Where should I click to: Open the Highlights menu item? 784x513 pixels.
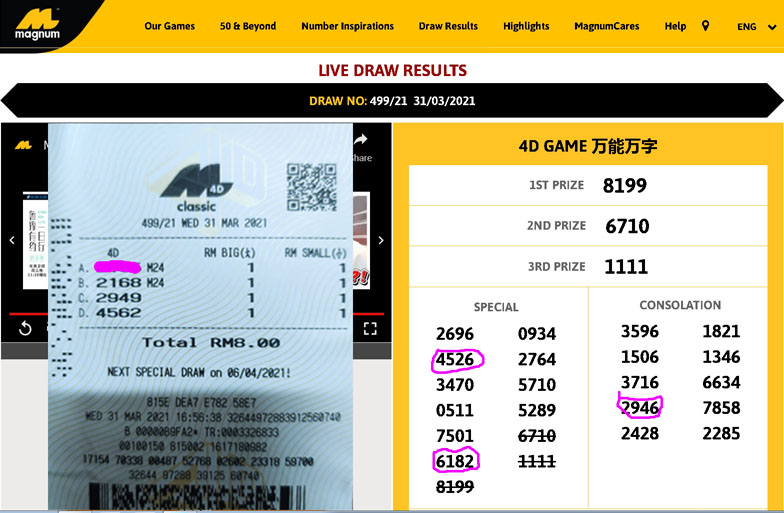(526, 26)
